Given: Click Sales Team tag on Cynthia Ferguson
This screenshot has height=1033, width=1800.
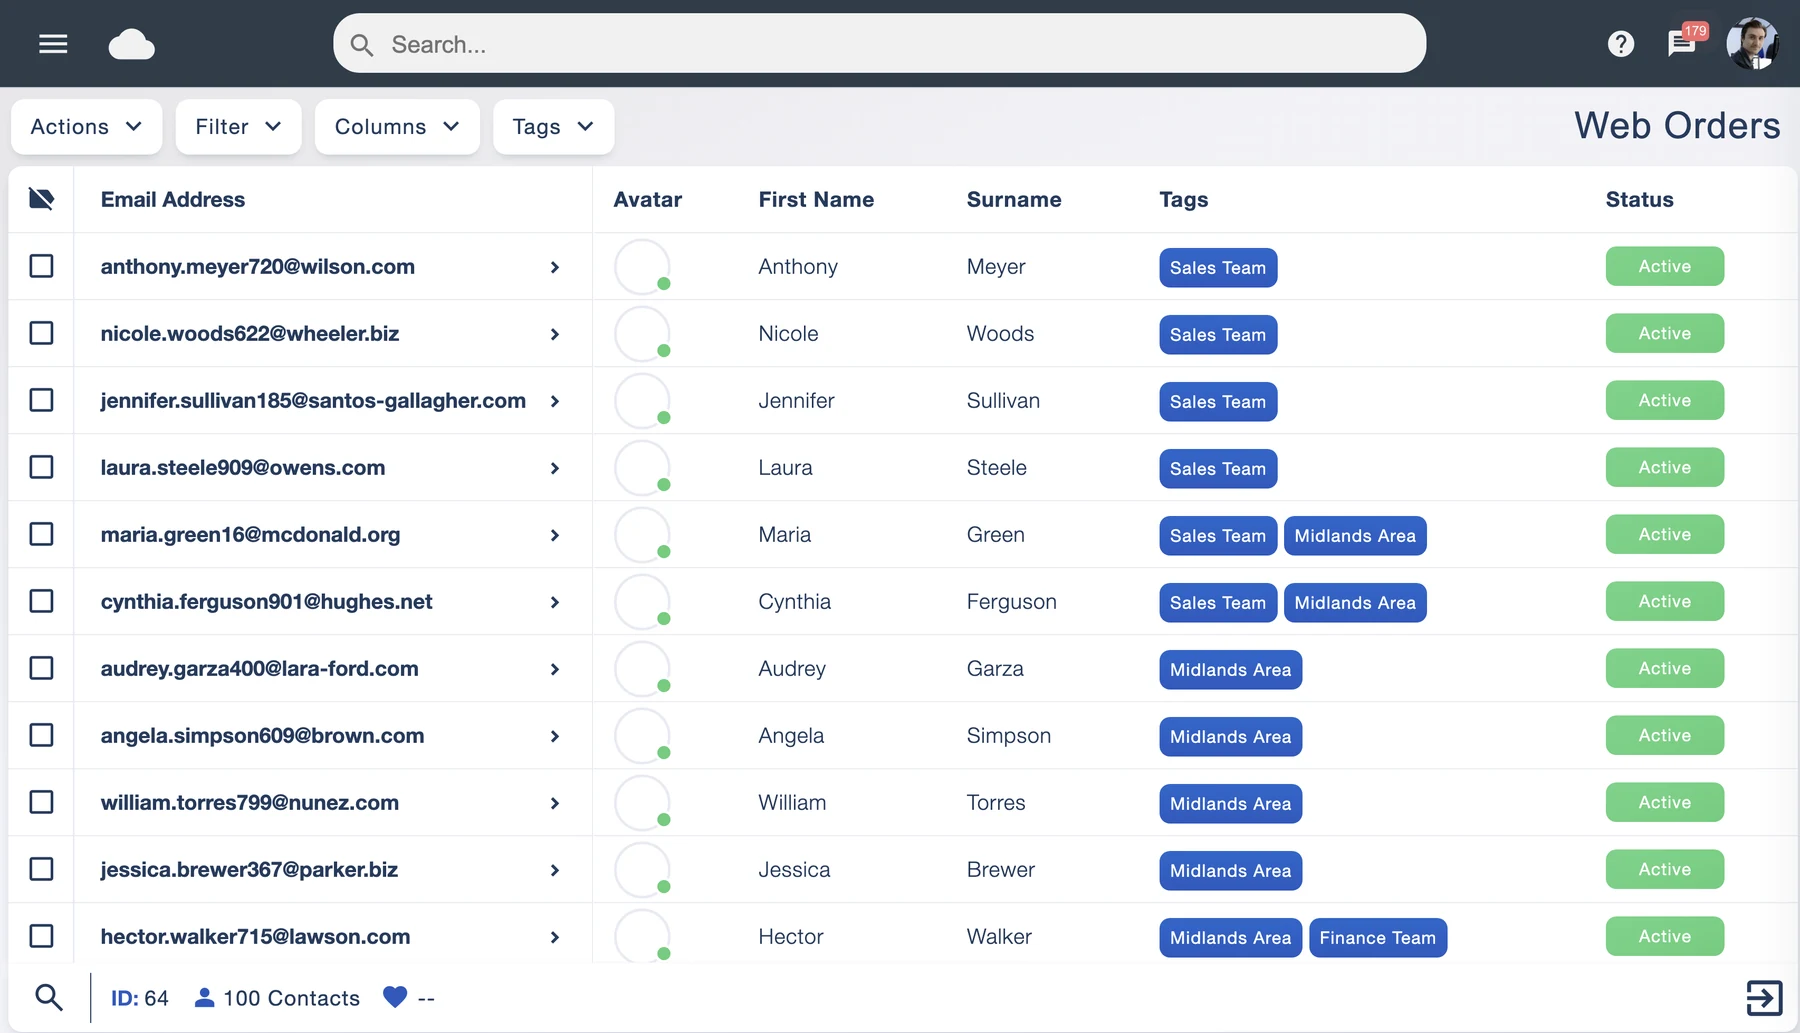Looking at the screenshot, I should [x=1218, y=602].
